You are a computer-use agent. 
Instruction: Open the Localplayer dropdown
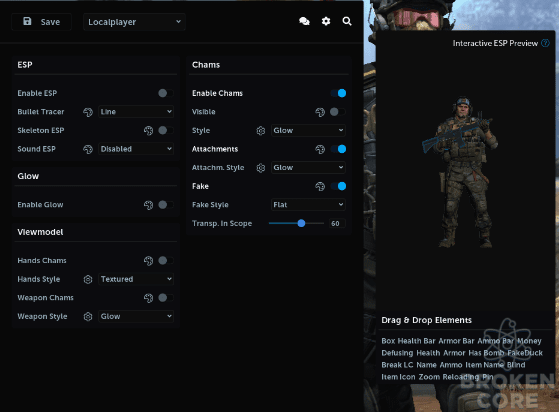pyautogui.click(x=134, y=22)
